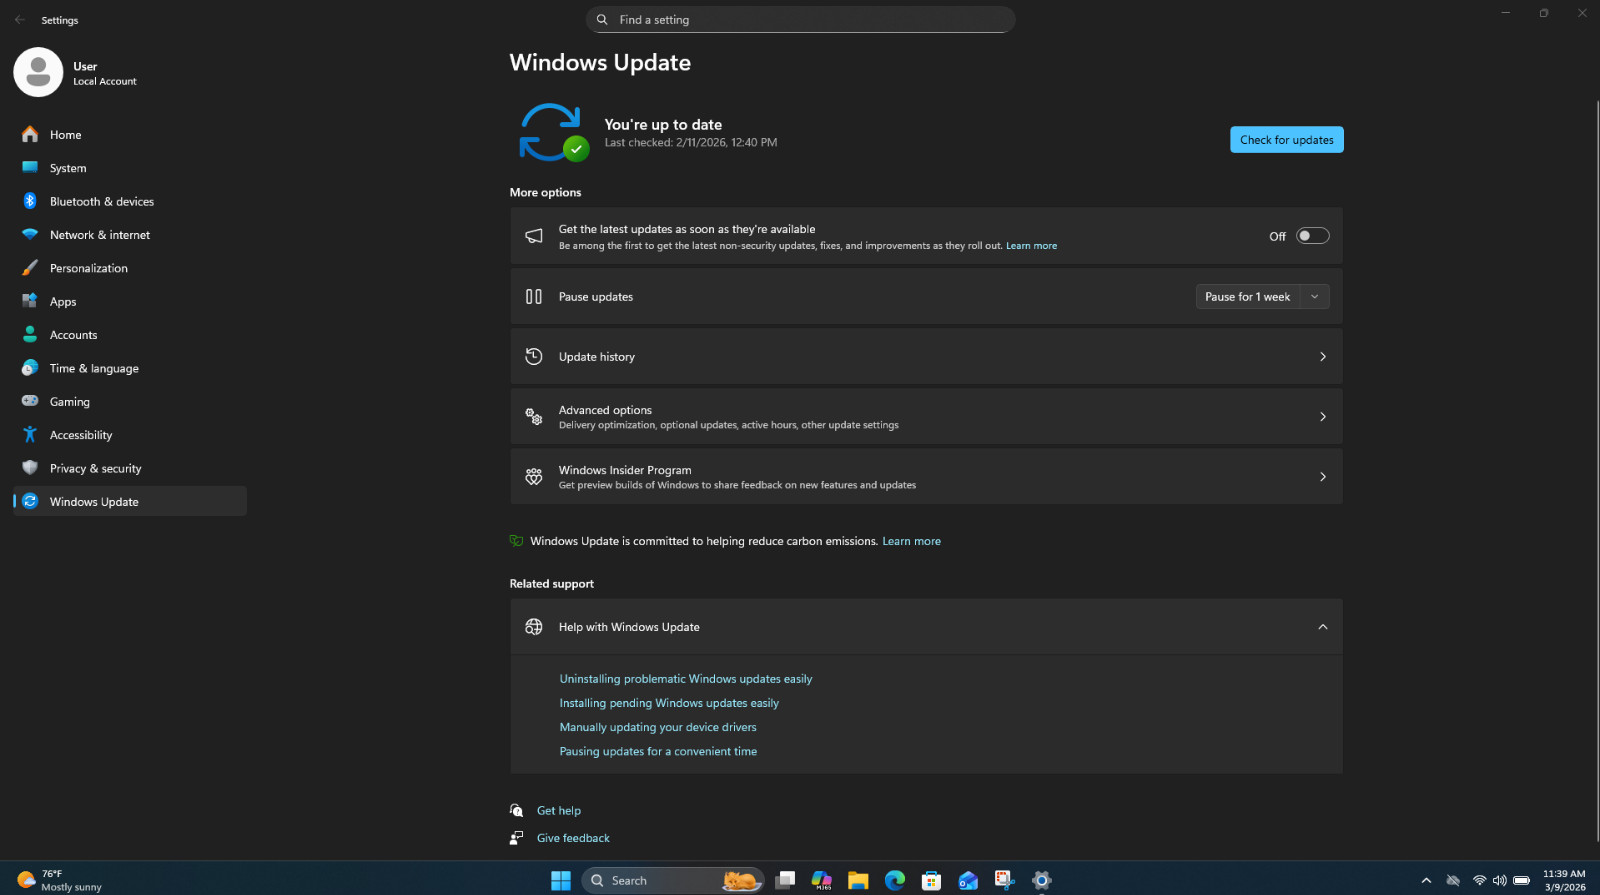
Task: Open Outlook from the taskbar
Action: point(968,880)
